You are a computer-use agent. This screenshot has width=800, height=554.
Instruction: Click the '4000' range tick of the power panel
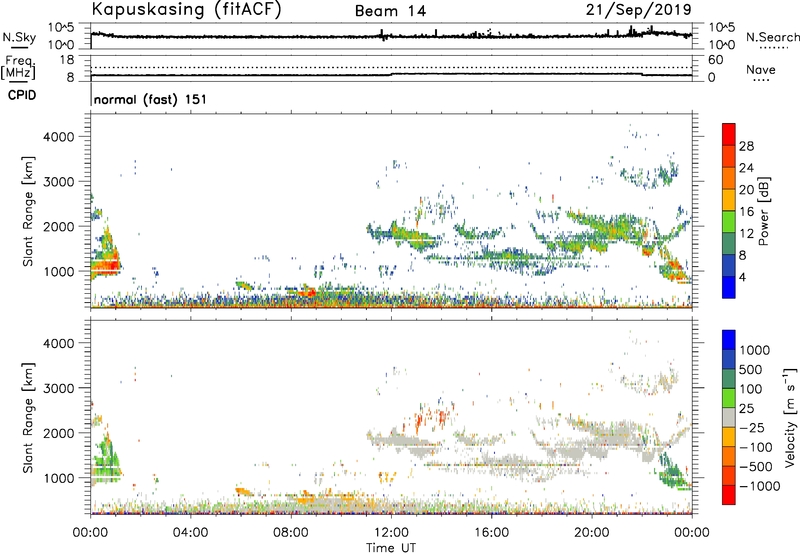point(58,137)
